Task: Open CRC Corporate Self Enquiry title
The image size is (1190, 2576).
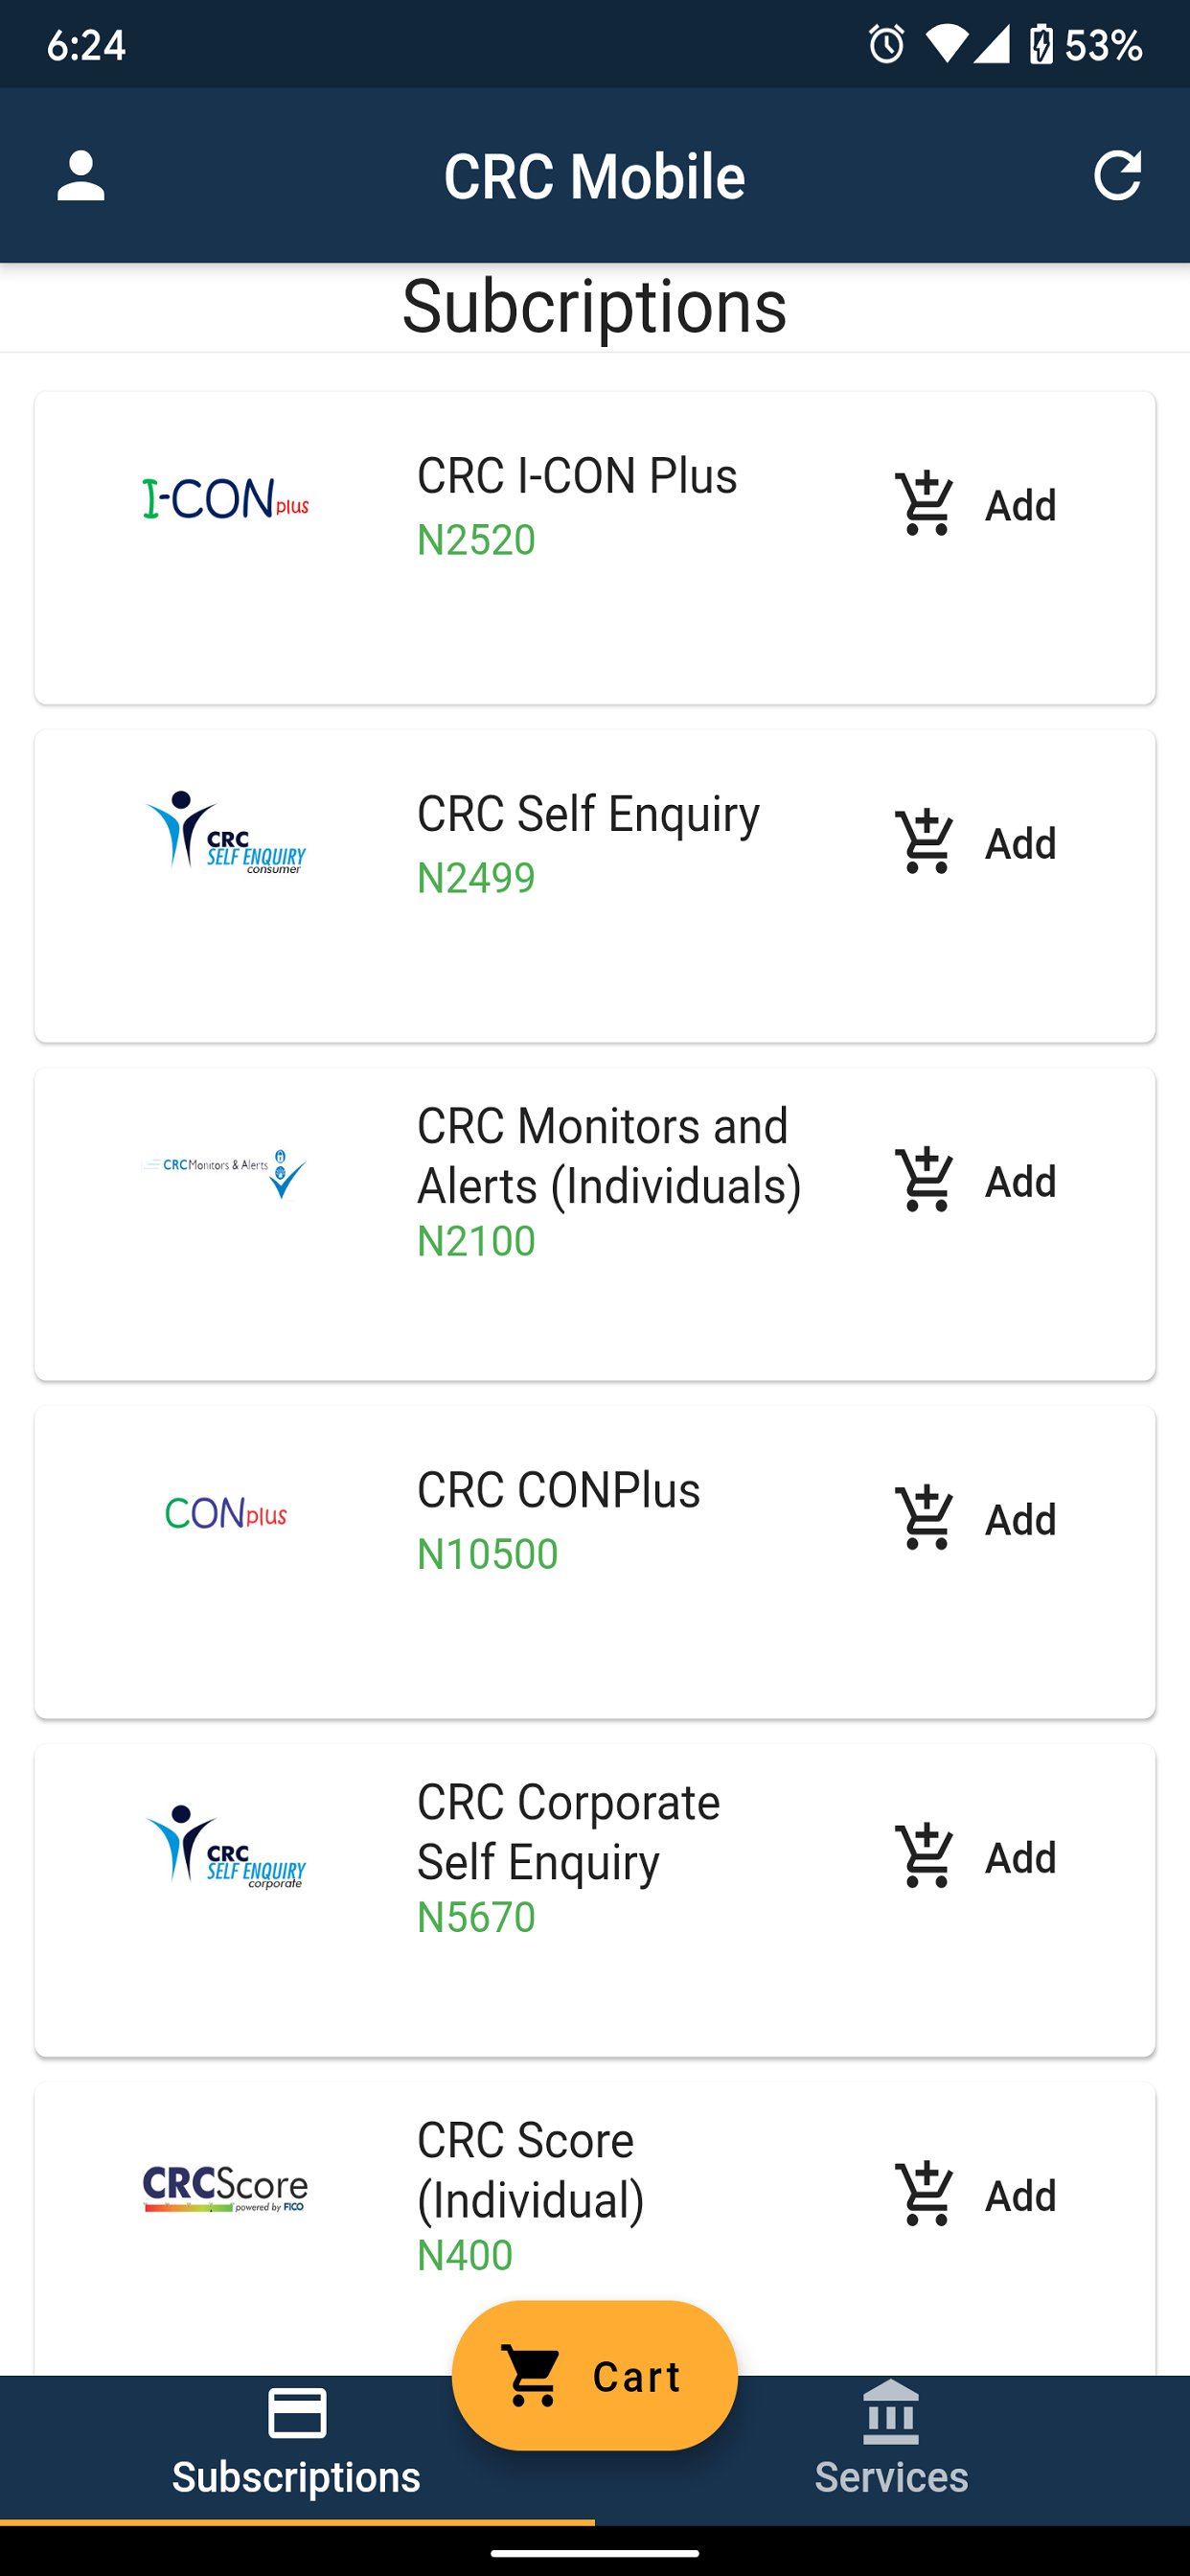Action: click(568, 1832)
